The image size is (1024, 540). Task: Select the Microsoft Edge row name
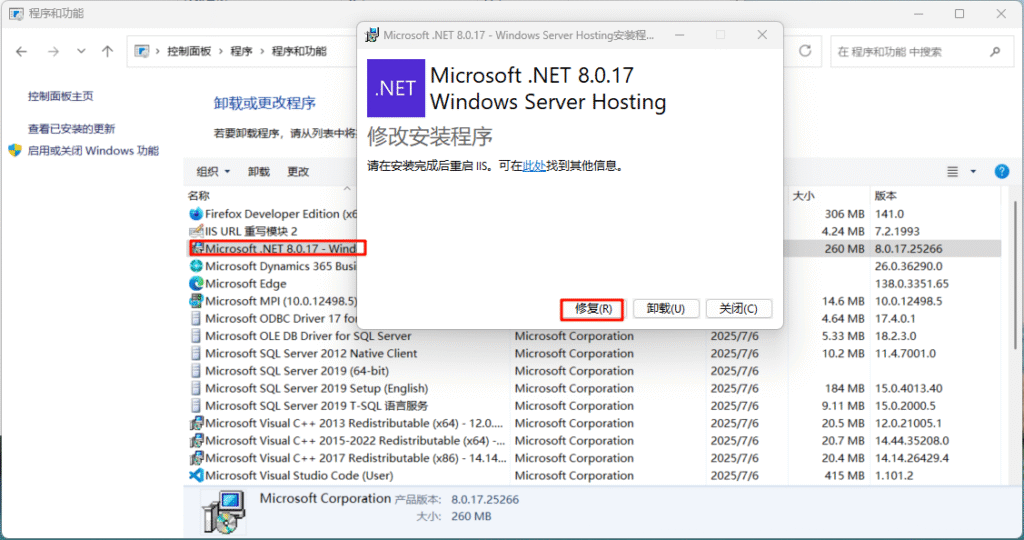click(x=246, y=284)
